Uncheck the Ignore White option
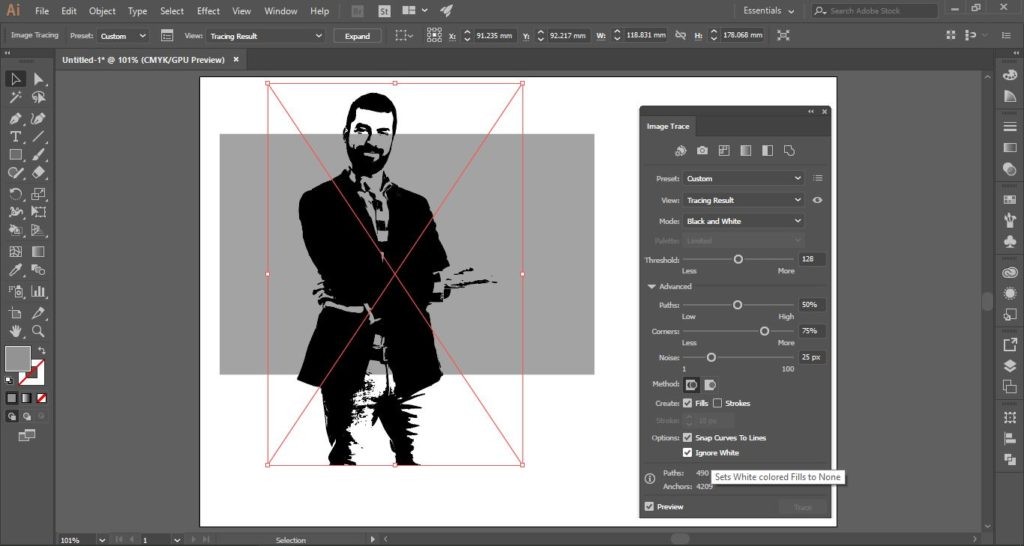The image size is (1024, 546). (x=688, y=453)
